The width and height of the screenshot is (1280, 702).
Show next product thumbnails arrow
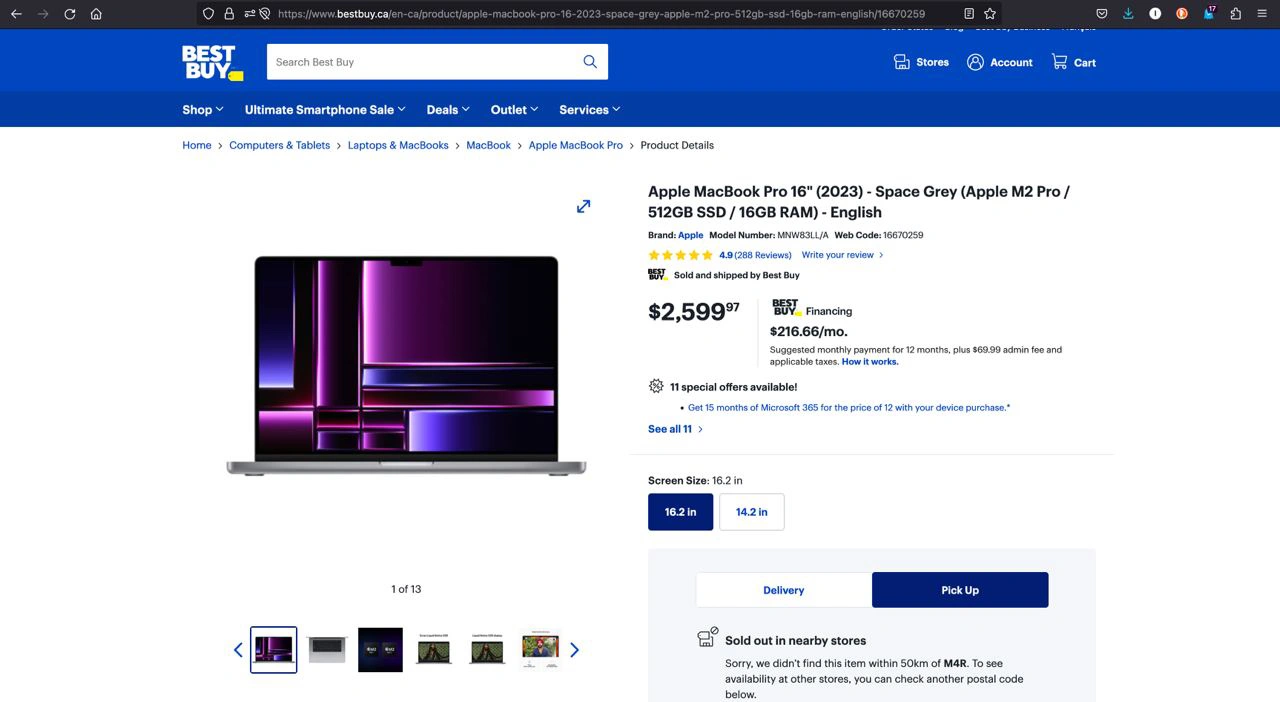(x=574, y=650)
